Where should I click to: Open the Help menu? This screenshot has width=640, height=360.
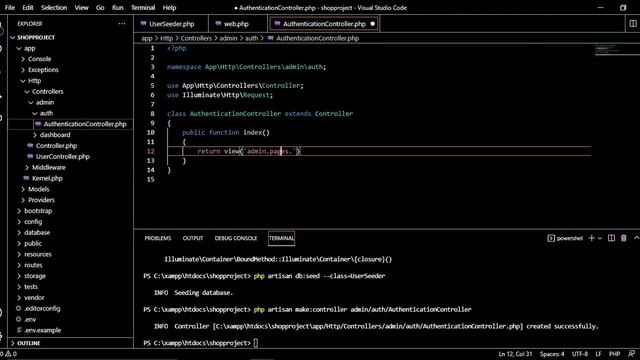[x=169, y=7]
